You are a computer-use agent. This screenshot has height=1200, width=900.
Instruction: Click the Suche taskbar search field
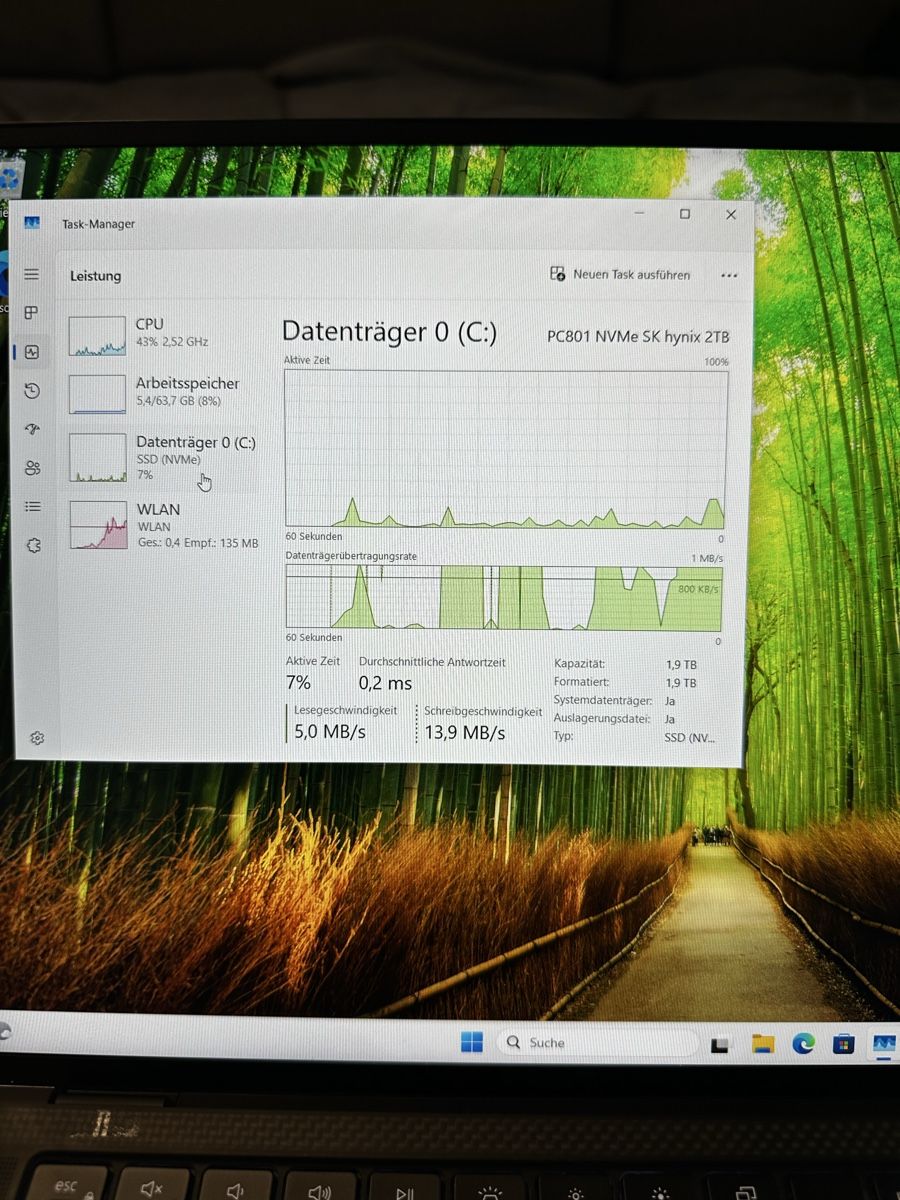[x=596, y=1043]
